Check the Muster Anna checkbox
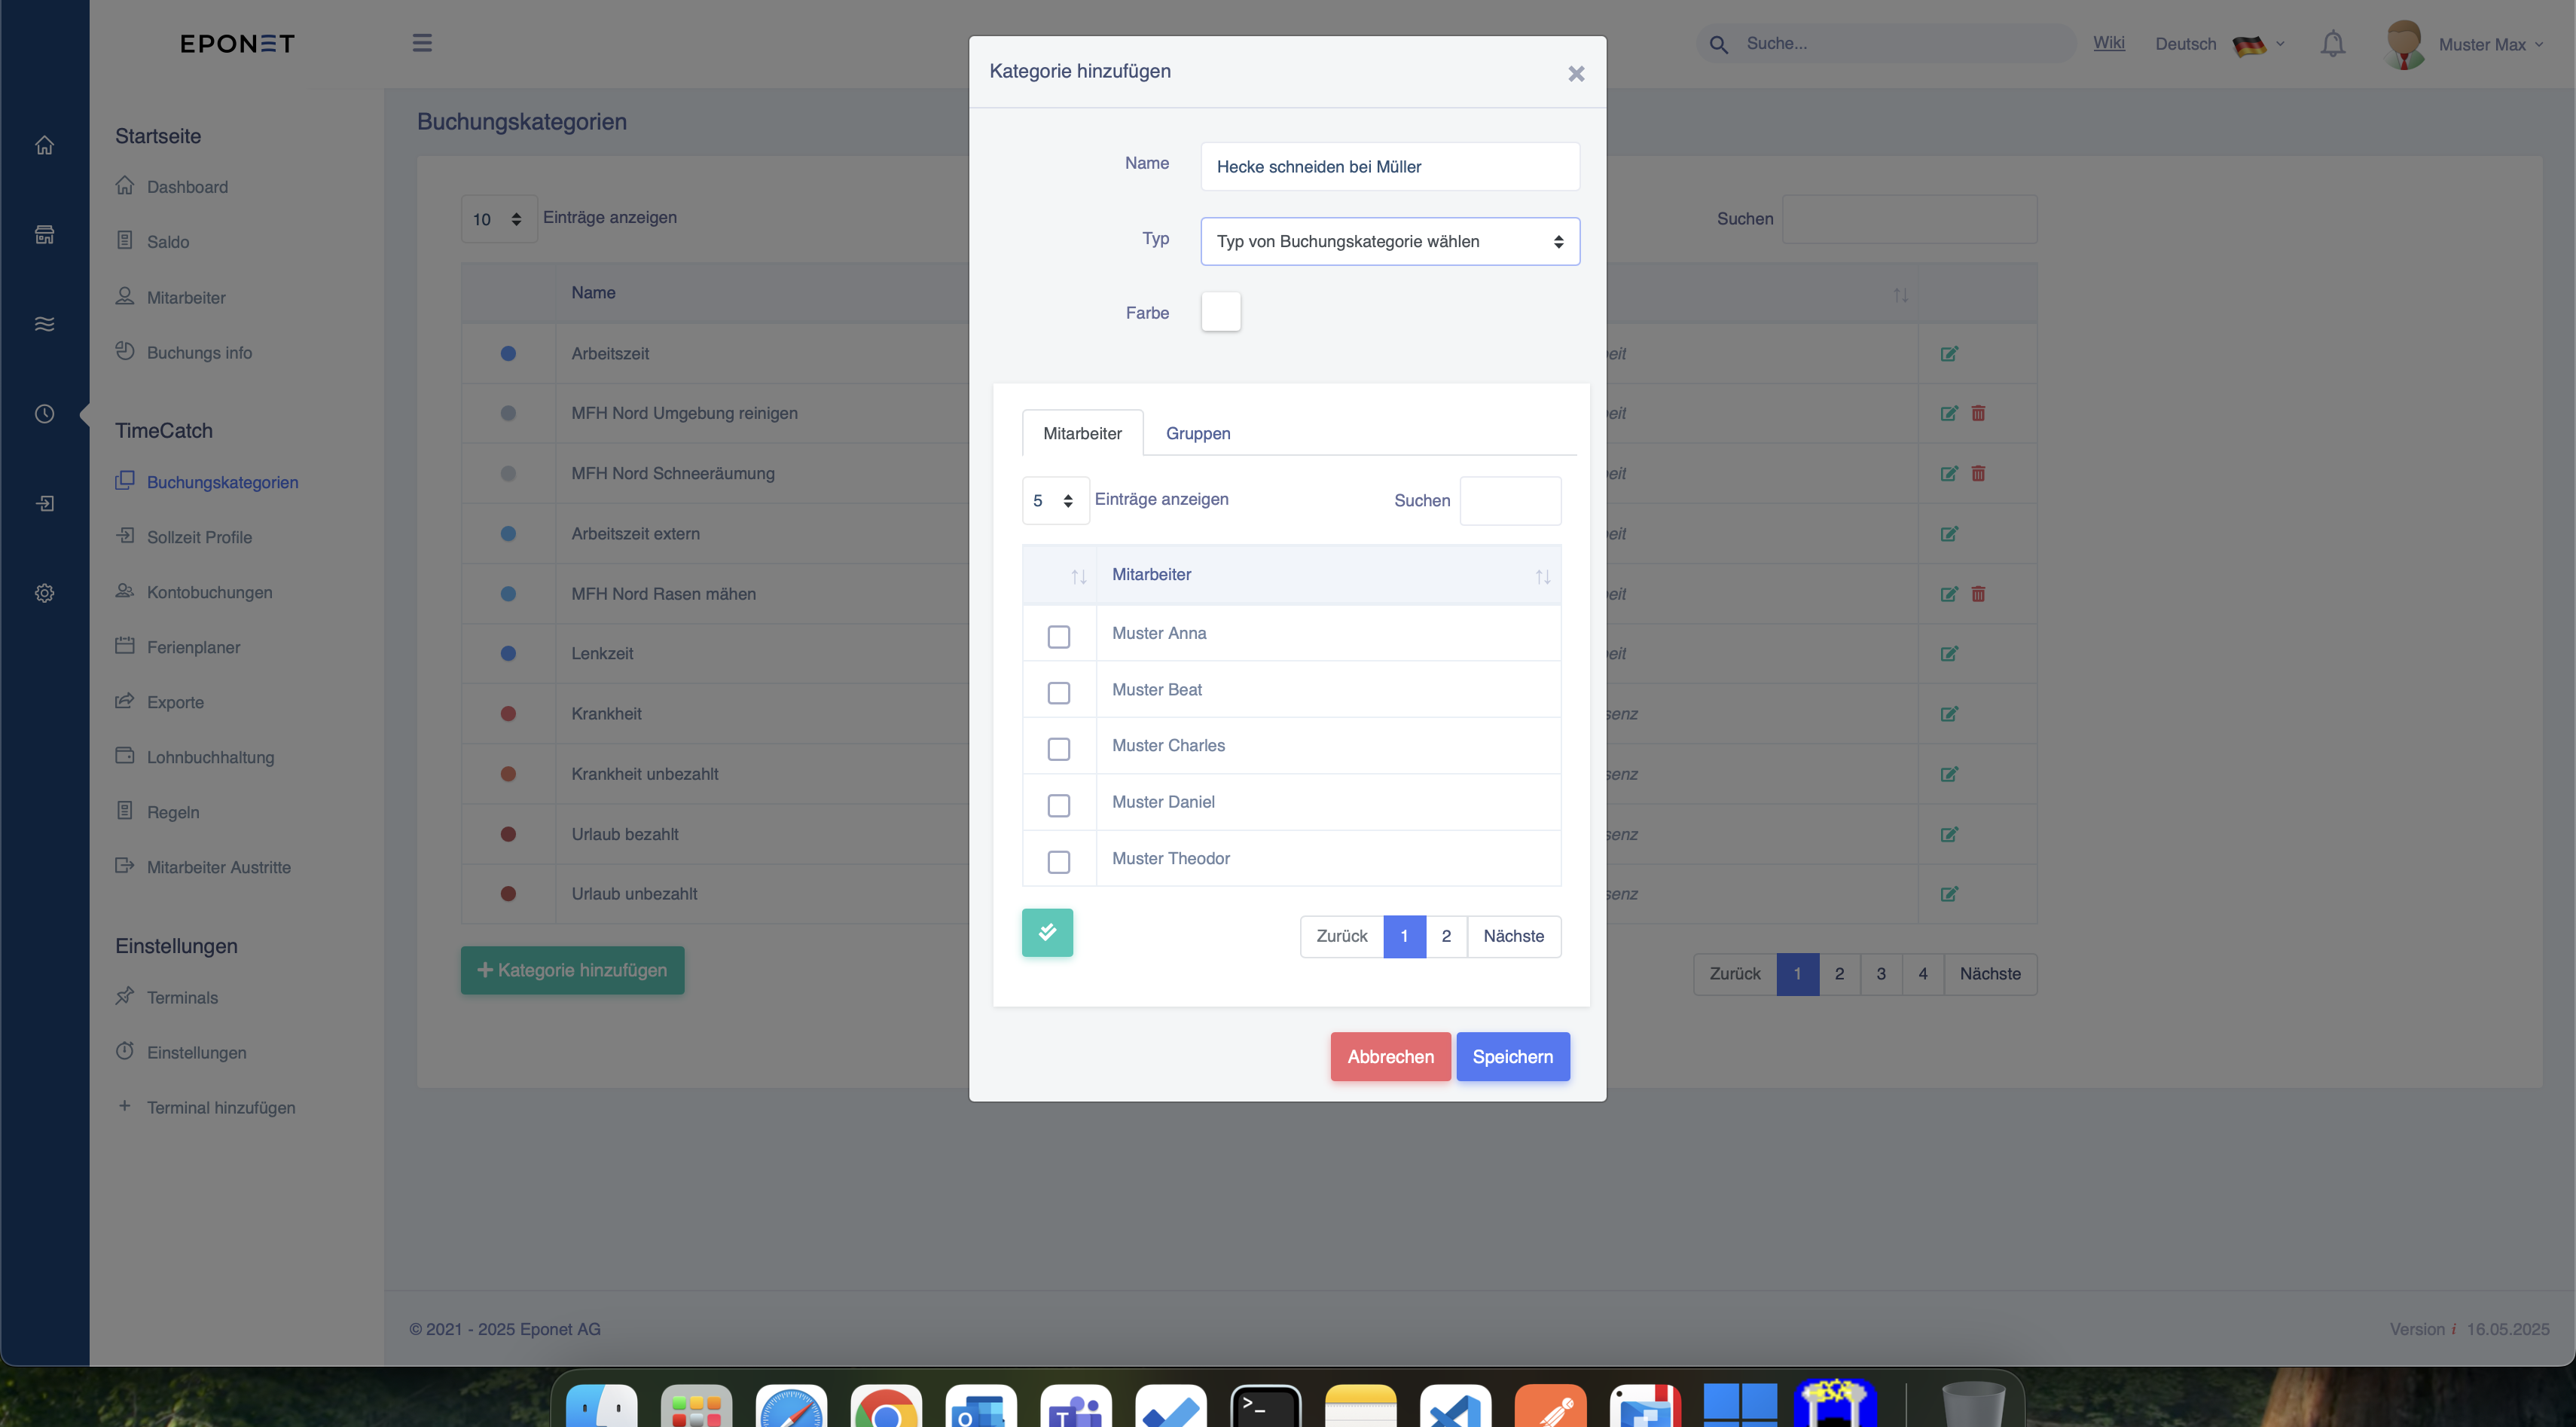Screen dimensions: 2576x1427 (1058, 636)
